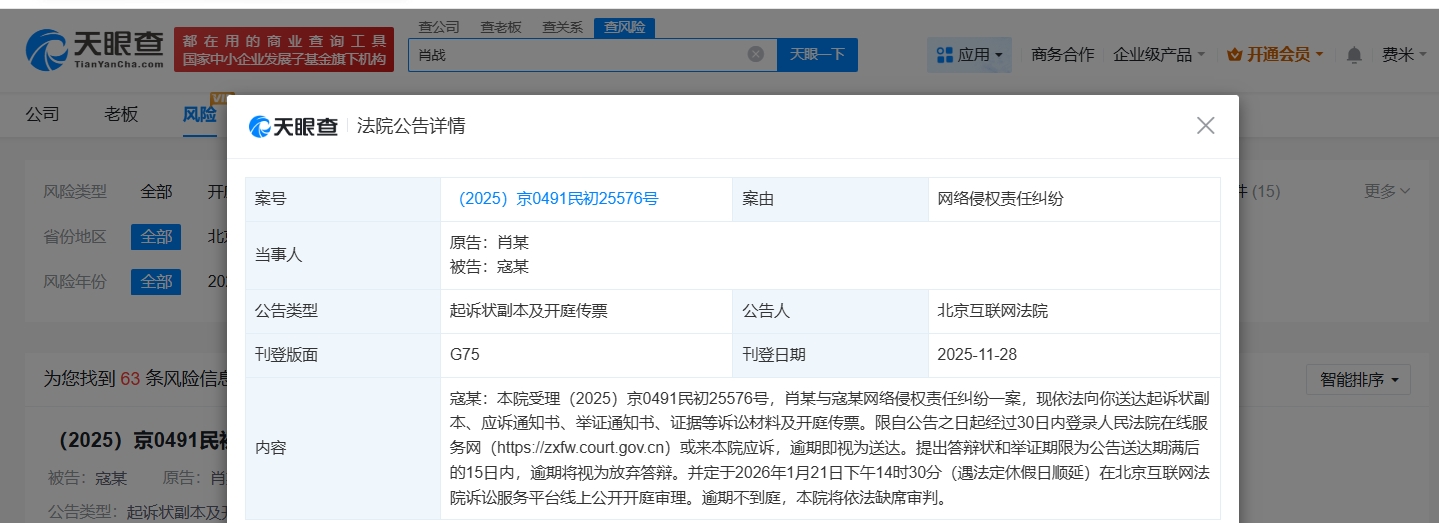Image resolution: width=1439 pixels, height=523 pixels.
Task: Switch to the 查公司 search tab
Action: pos(438,27)
